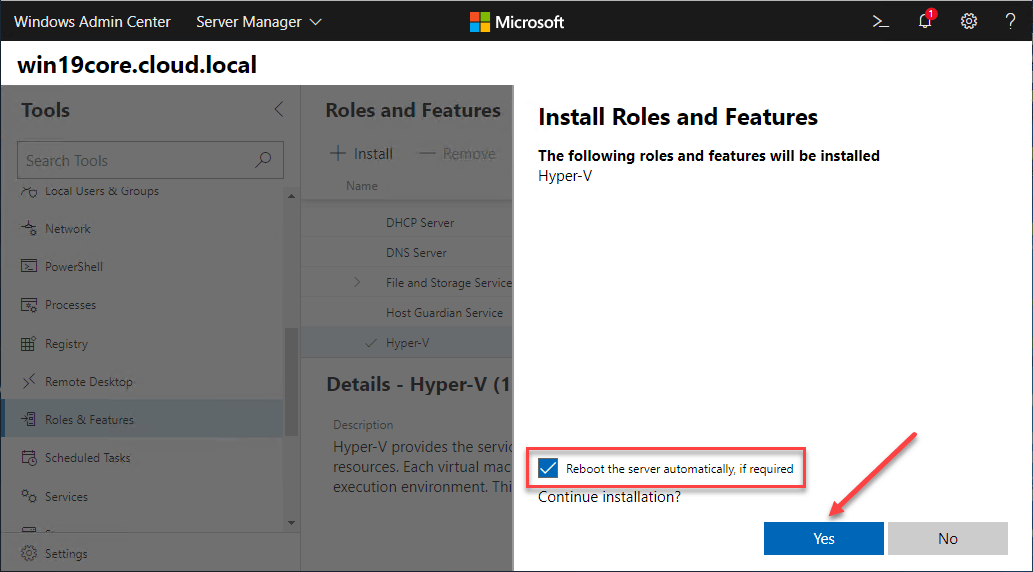Click the Processes tool icon
The image size is (1033, 572).
click(28, 305)
